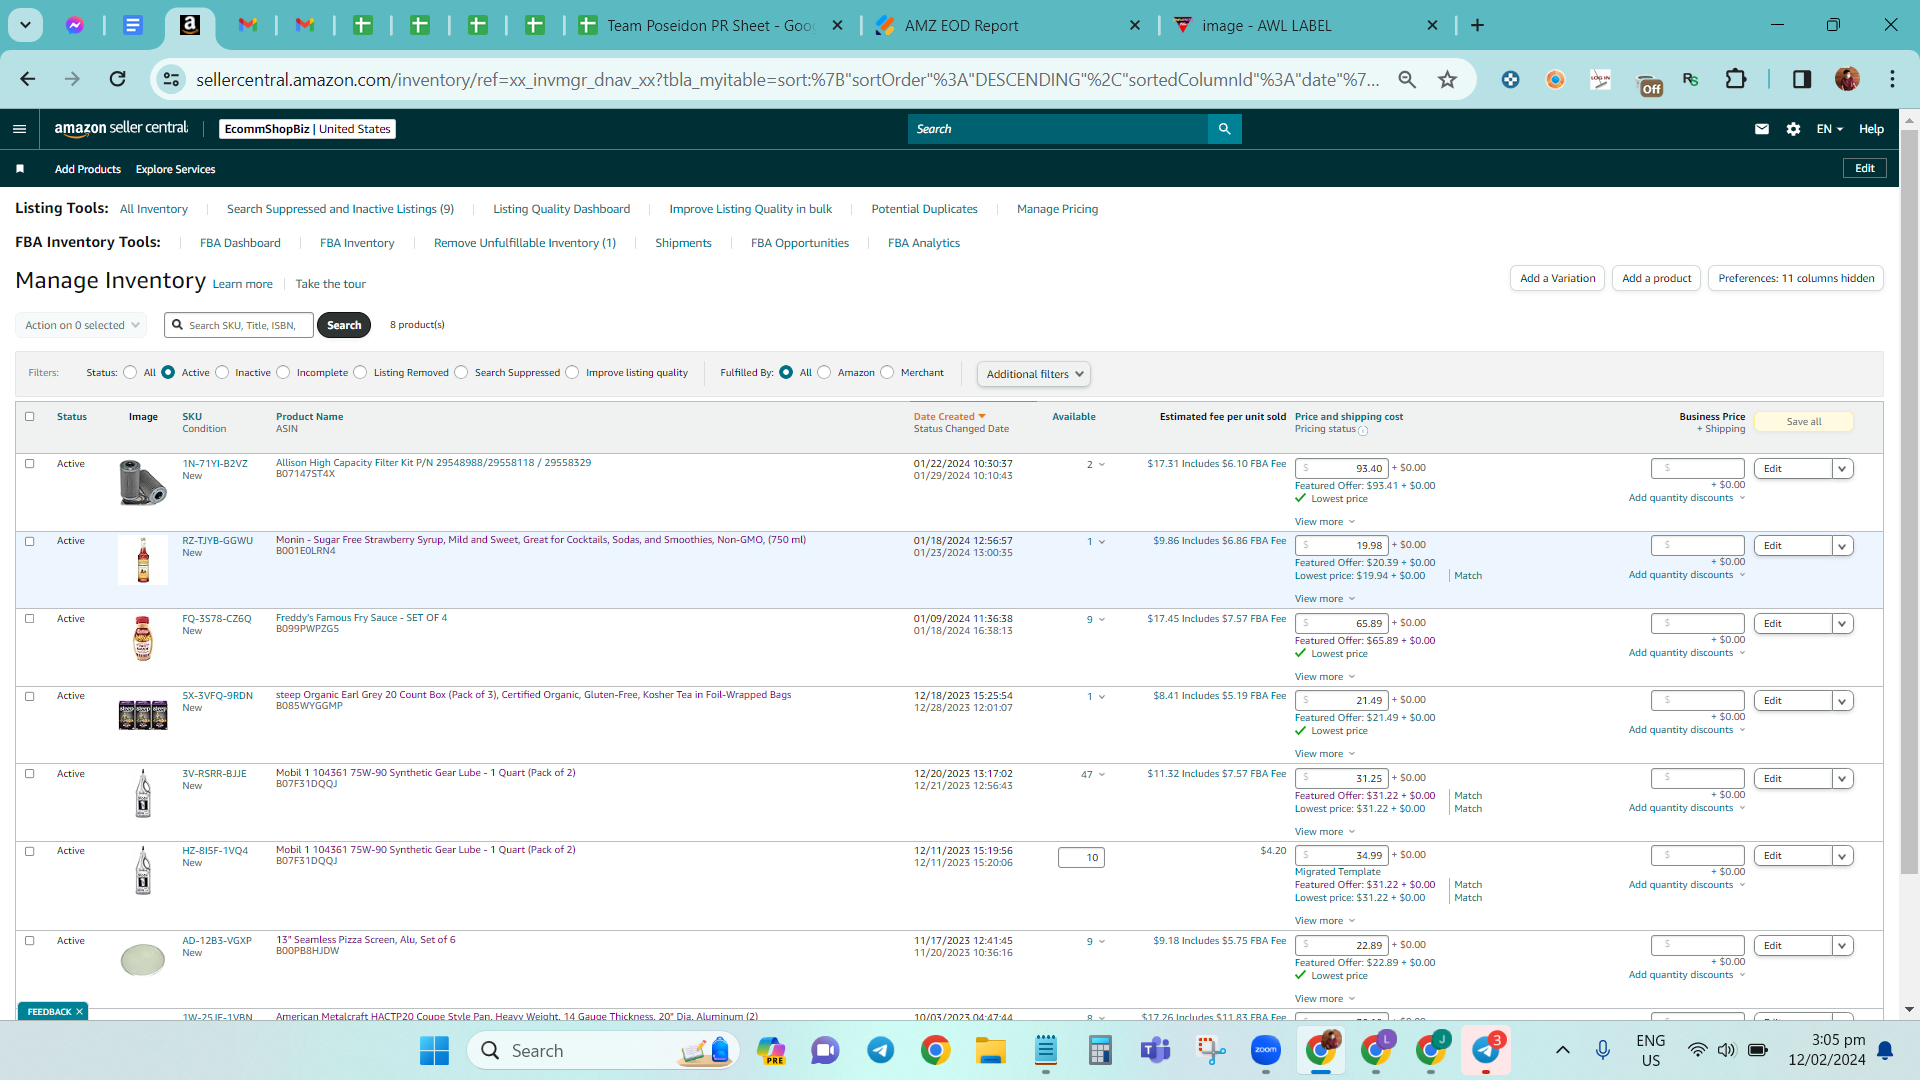Click the Take the tour link

[x=330, y=284]
